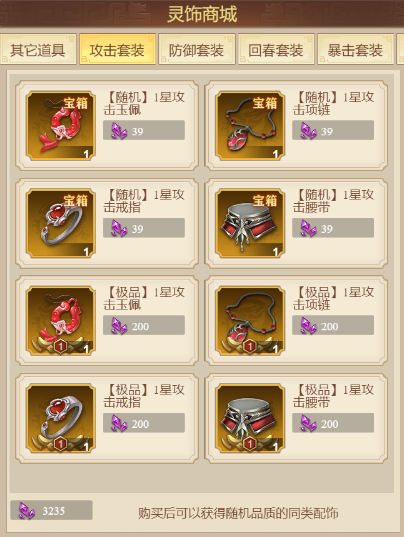Click the 3235 crystal balance display
404x537 pixels.
[51, 511]
